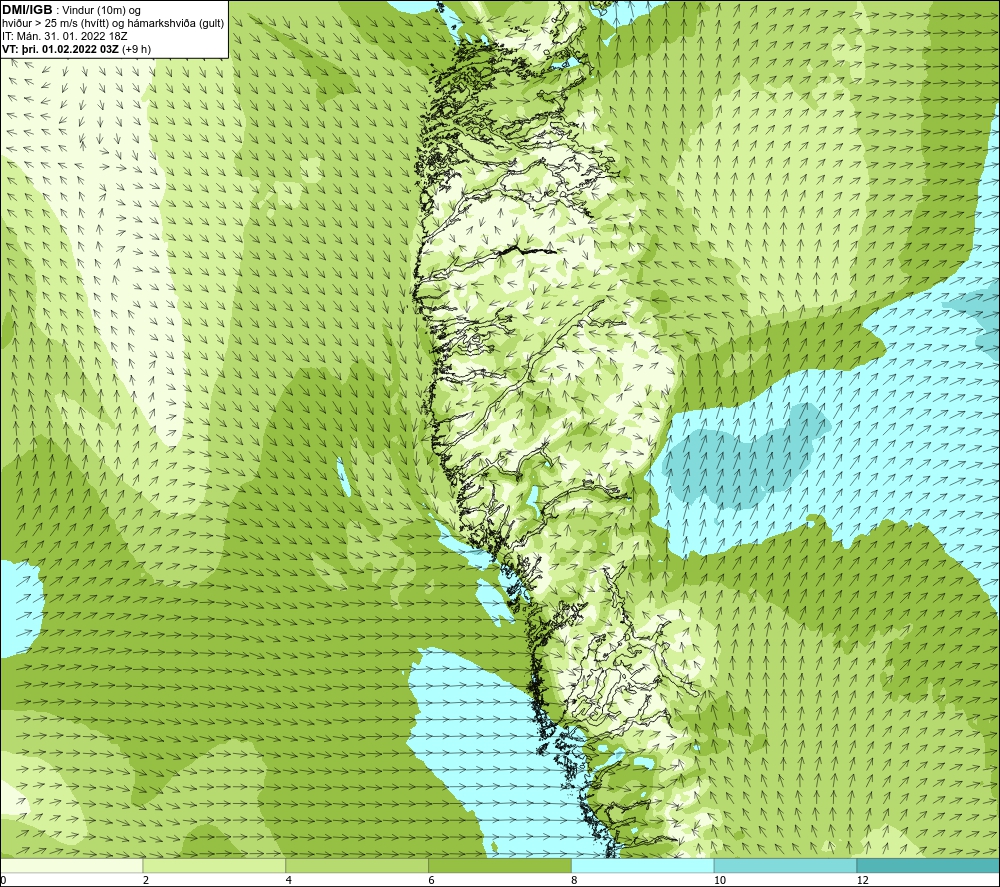Click the scale label '12'
The height and width of the screenshot is (887, 1000).
(863, 881)
